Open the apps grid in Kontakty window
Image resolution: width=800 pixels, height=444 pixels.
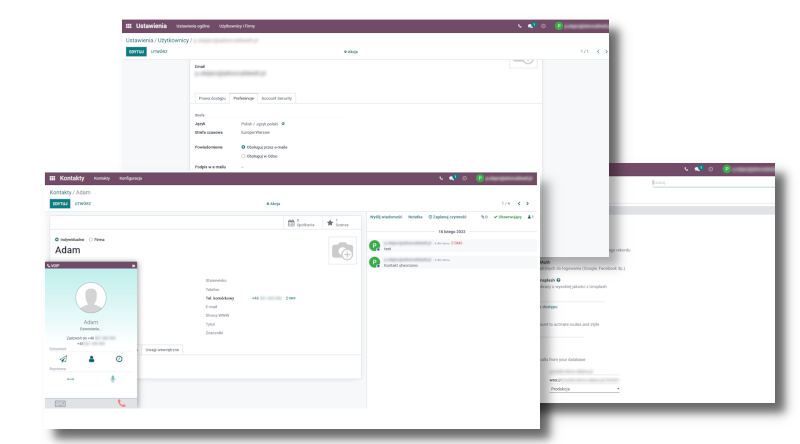(x=52, y=178)
